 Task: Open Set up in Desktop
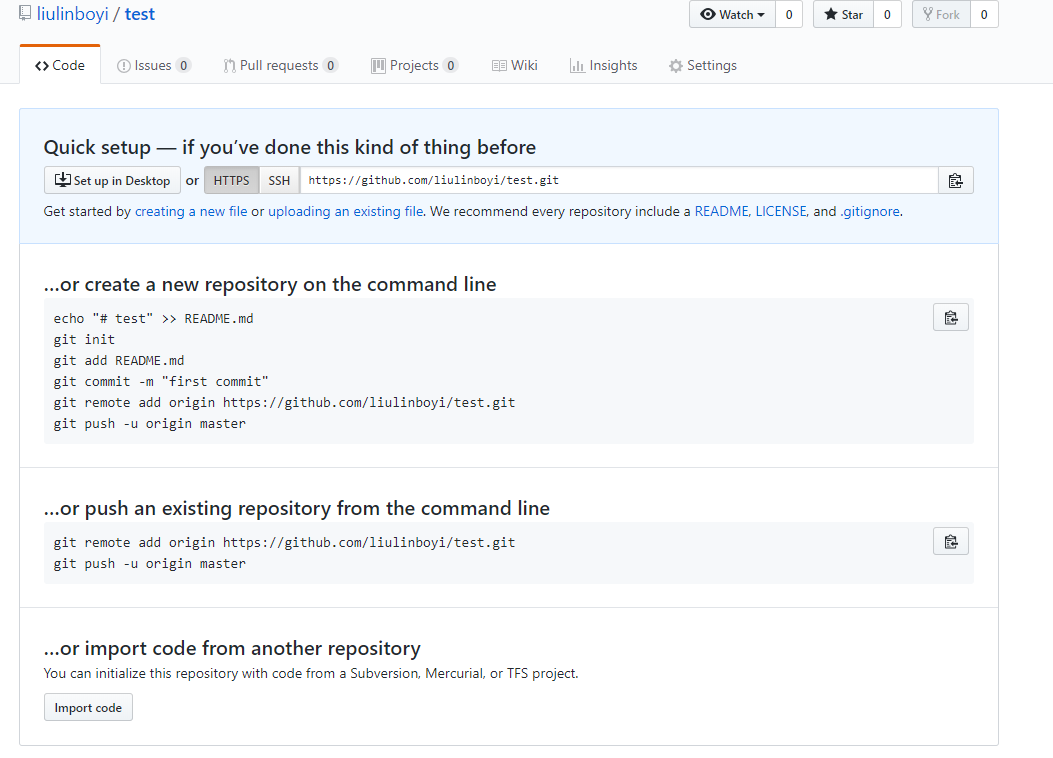(x=112, y=181)
